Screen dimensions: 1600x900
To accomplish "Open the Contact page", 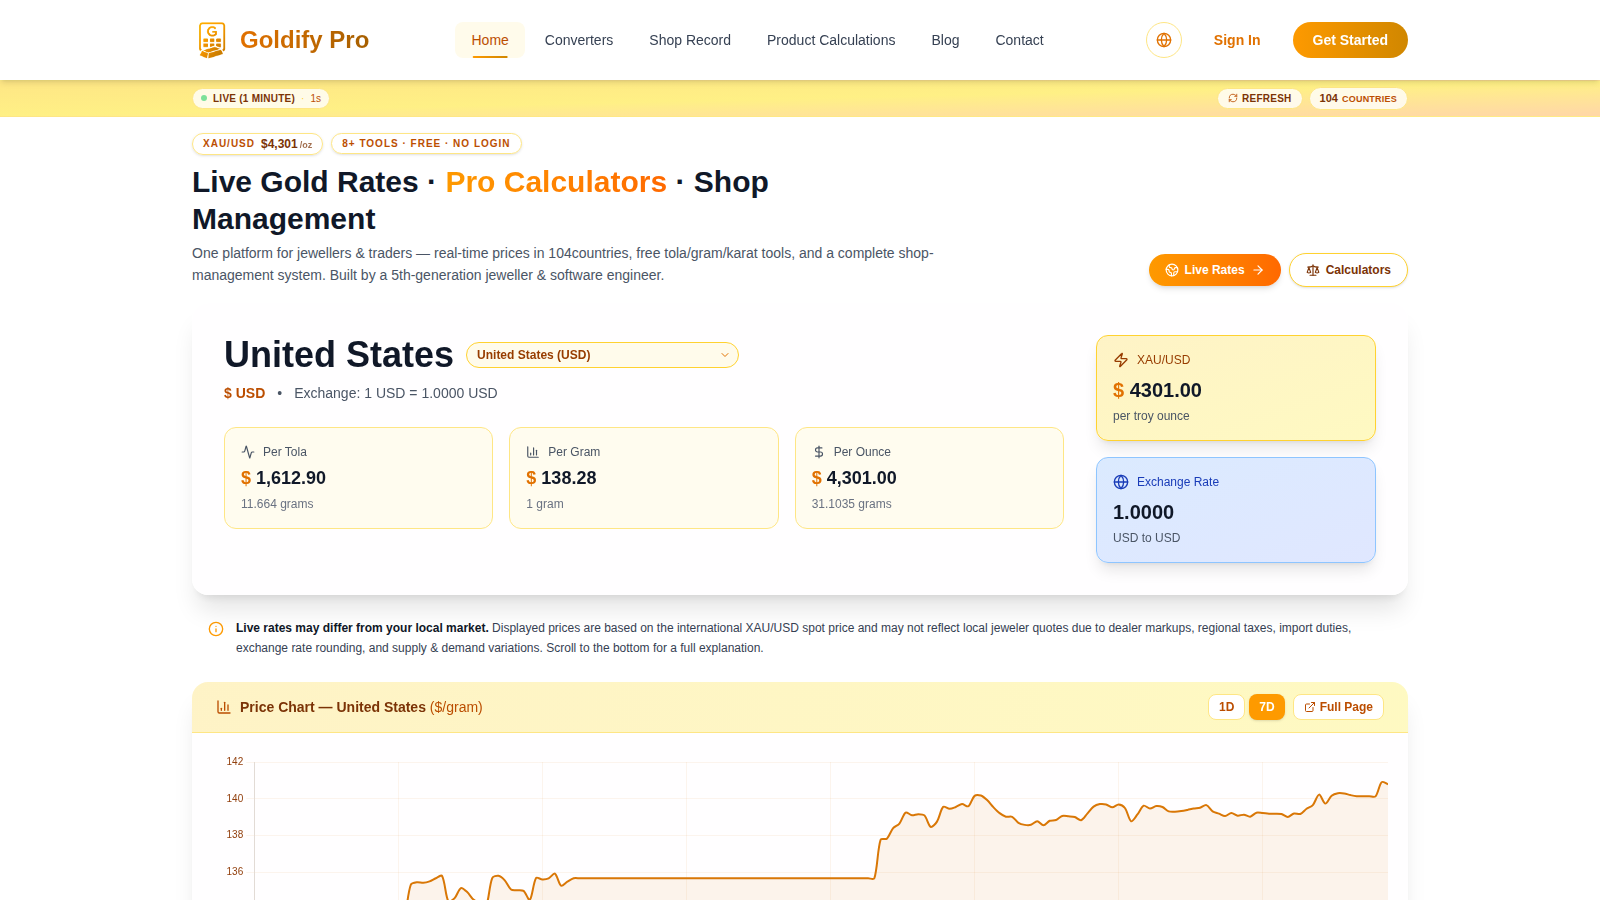I will point(1019,40).
